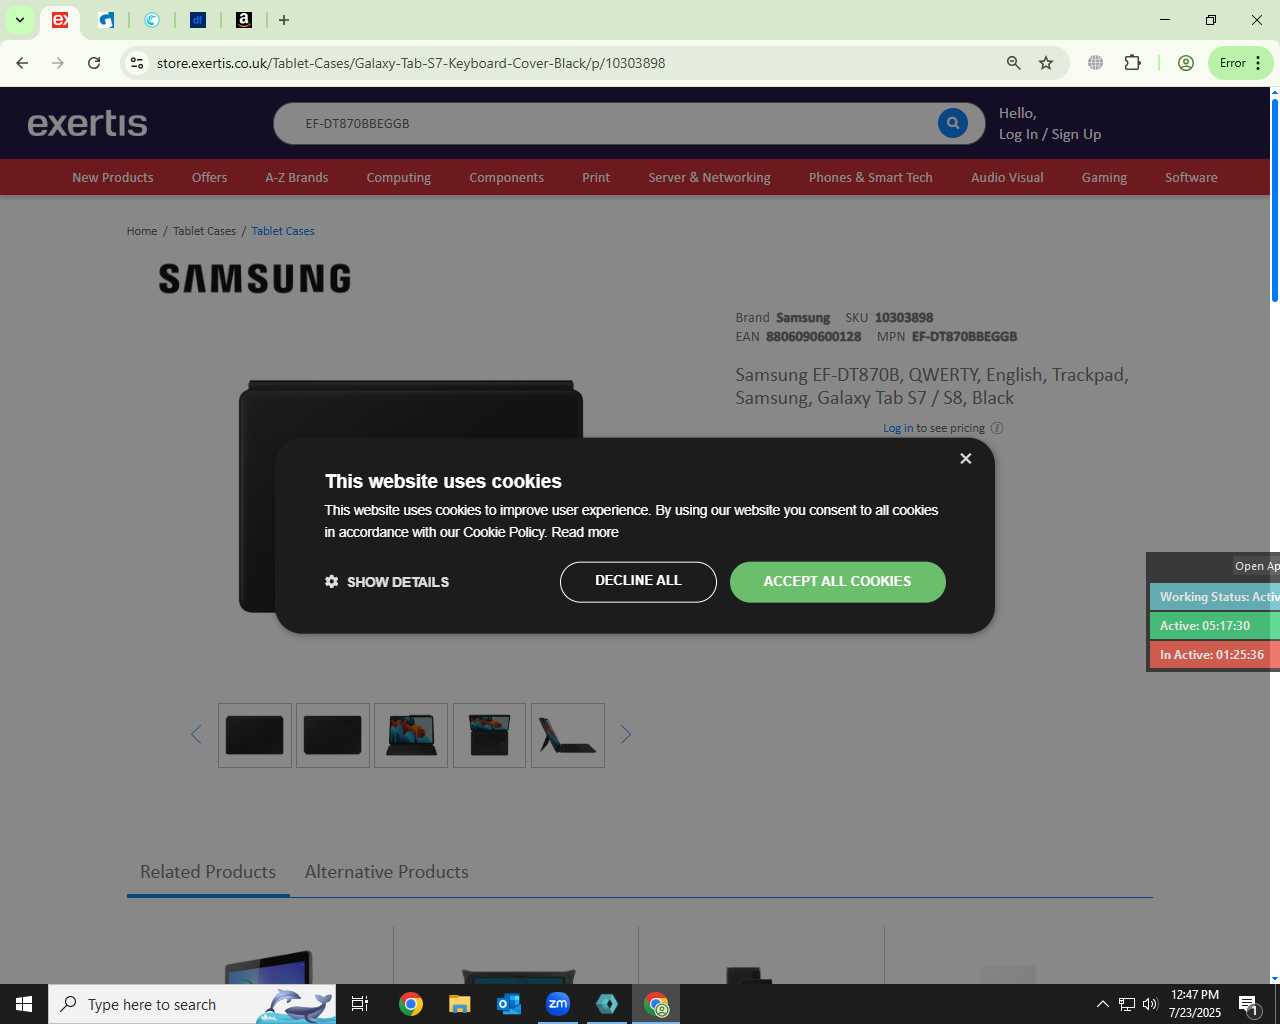The height and width of the screenshot is (1024, 1280).
Task: Click browser back arrow
Action: pos(22,63)
